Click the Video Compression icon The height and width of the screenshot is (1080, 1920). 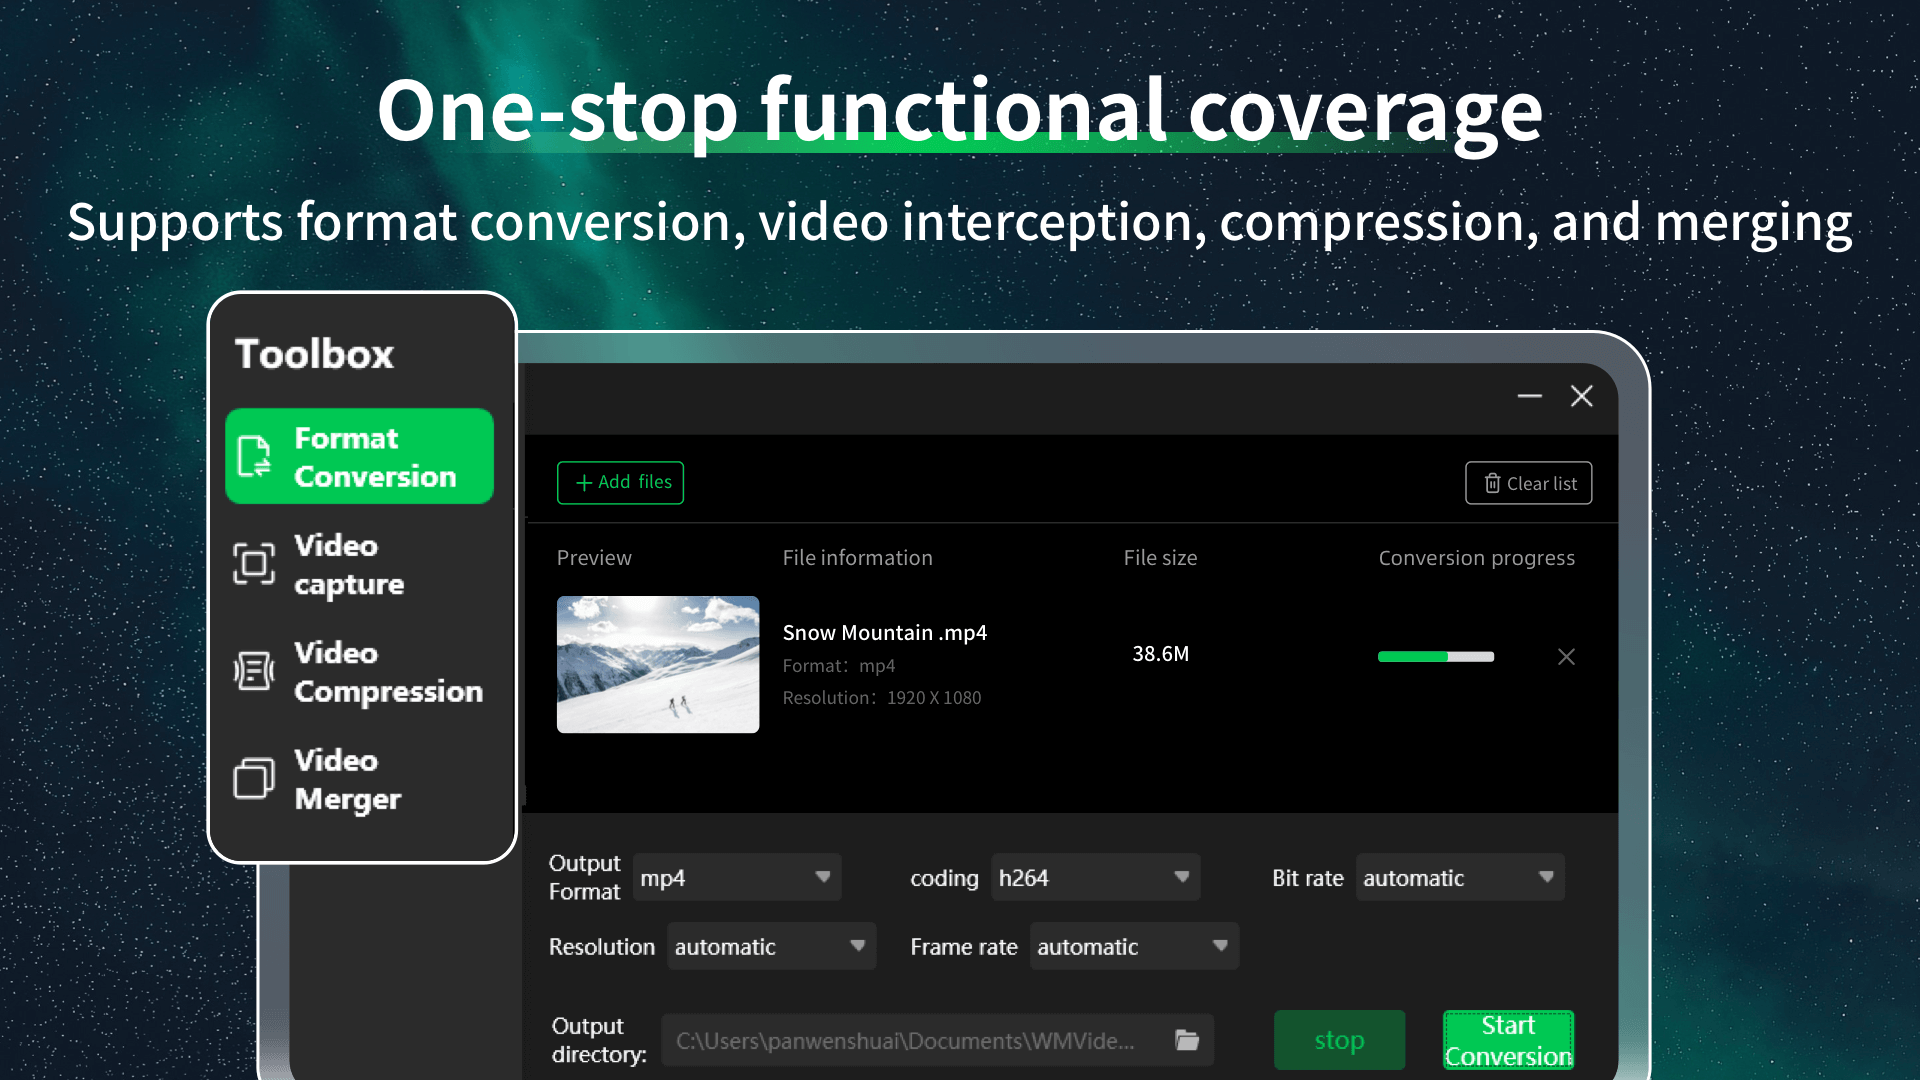point(254,671)
